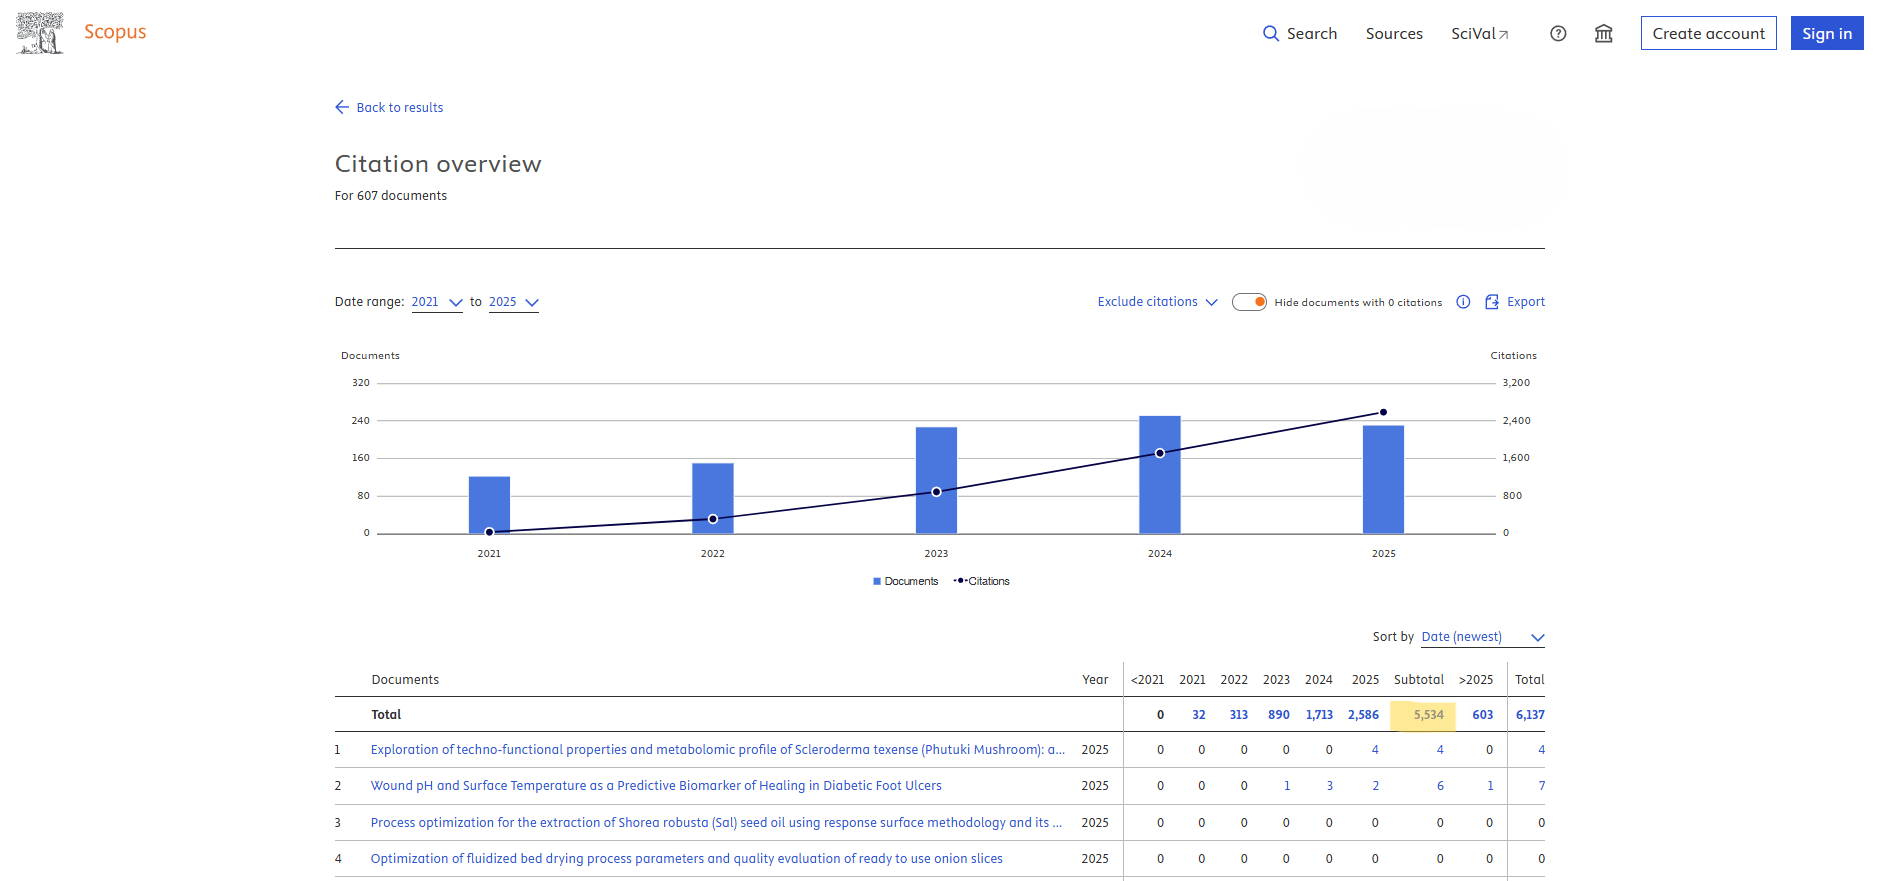The image size is (1888, 881).
Task: Click the Sign in button
Action: pos(1826,33)
